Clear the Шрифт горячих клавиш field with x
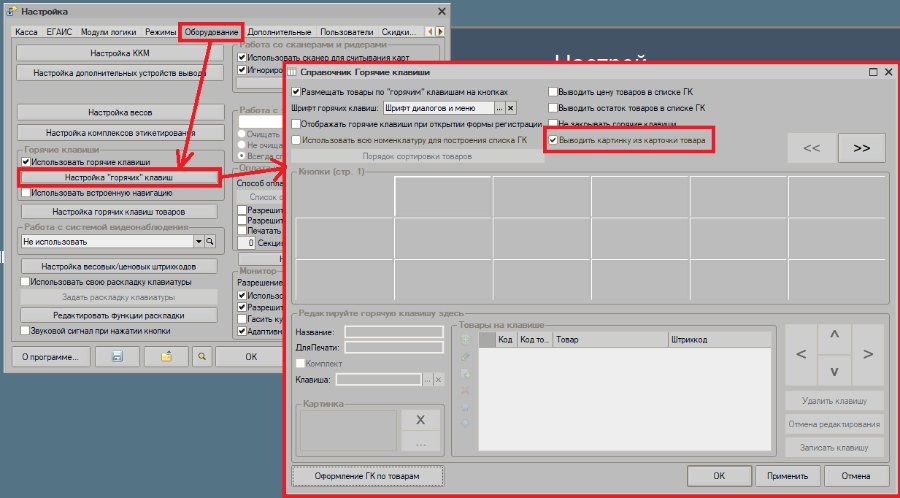Viewport: 900px width, 498px height. point(510,108)
